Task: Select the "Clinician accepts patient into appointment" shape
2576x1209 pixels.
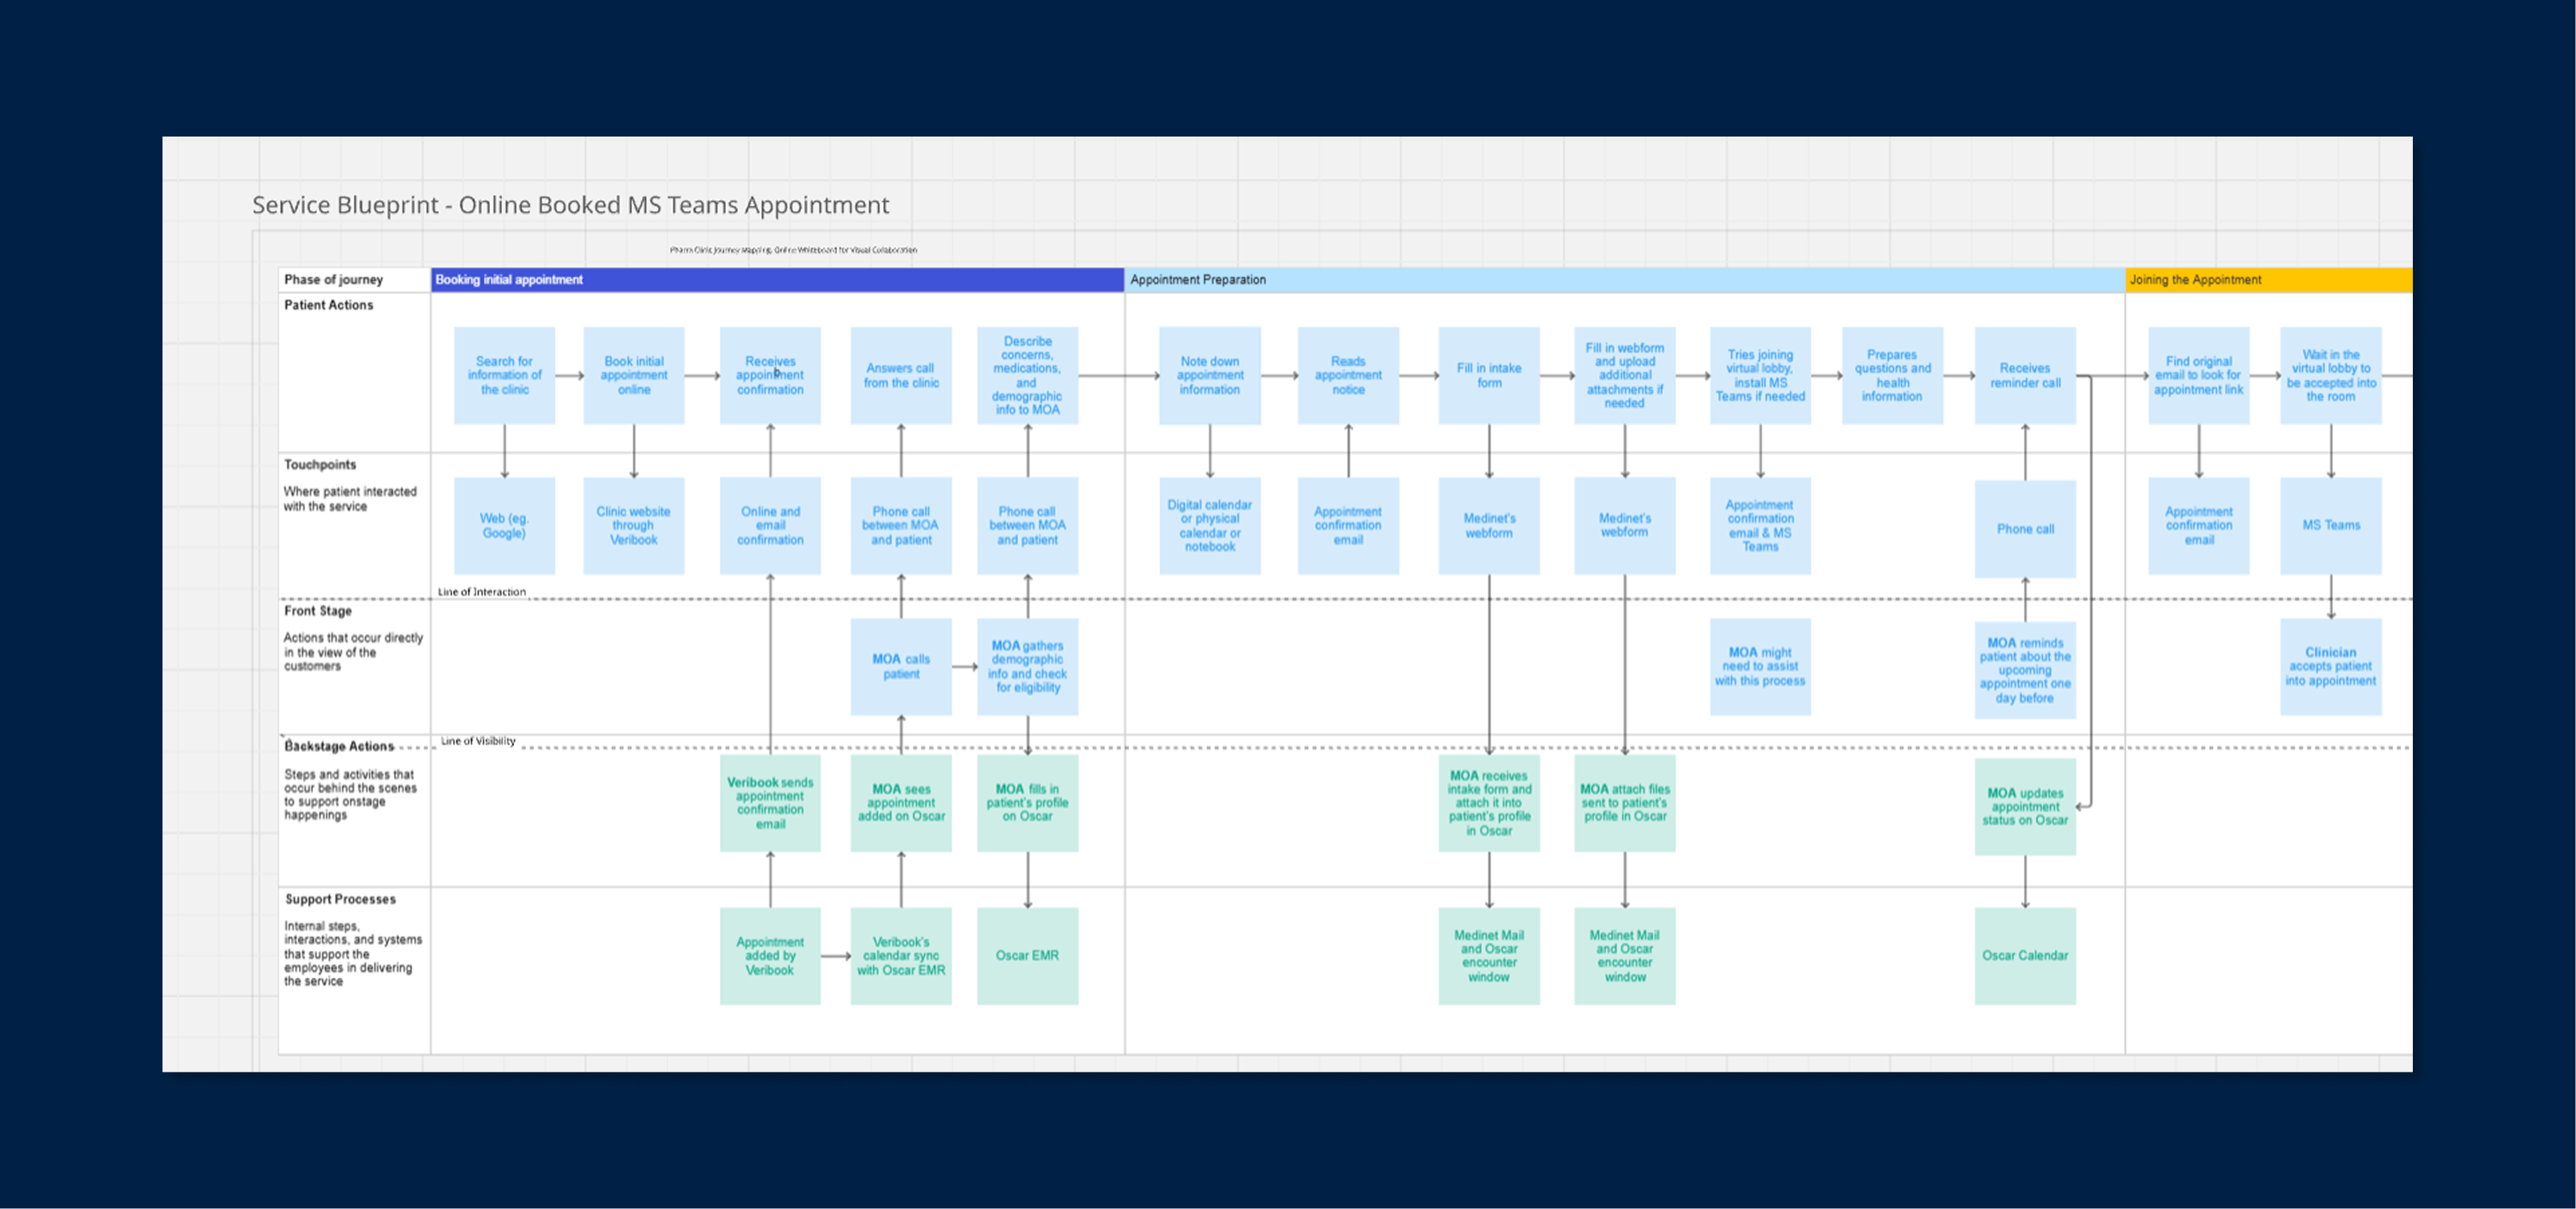Action: (x=2331, y=666)
